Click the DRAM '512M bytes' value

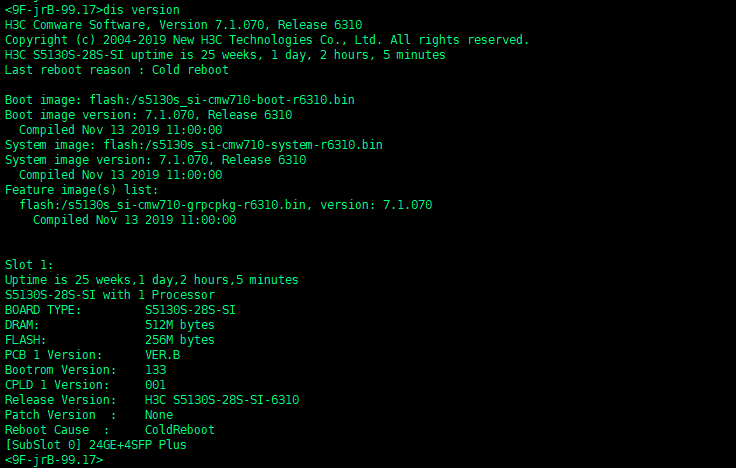pyautogui.click(x=180, y=325)
